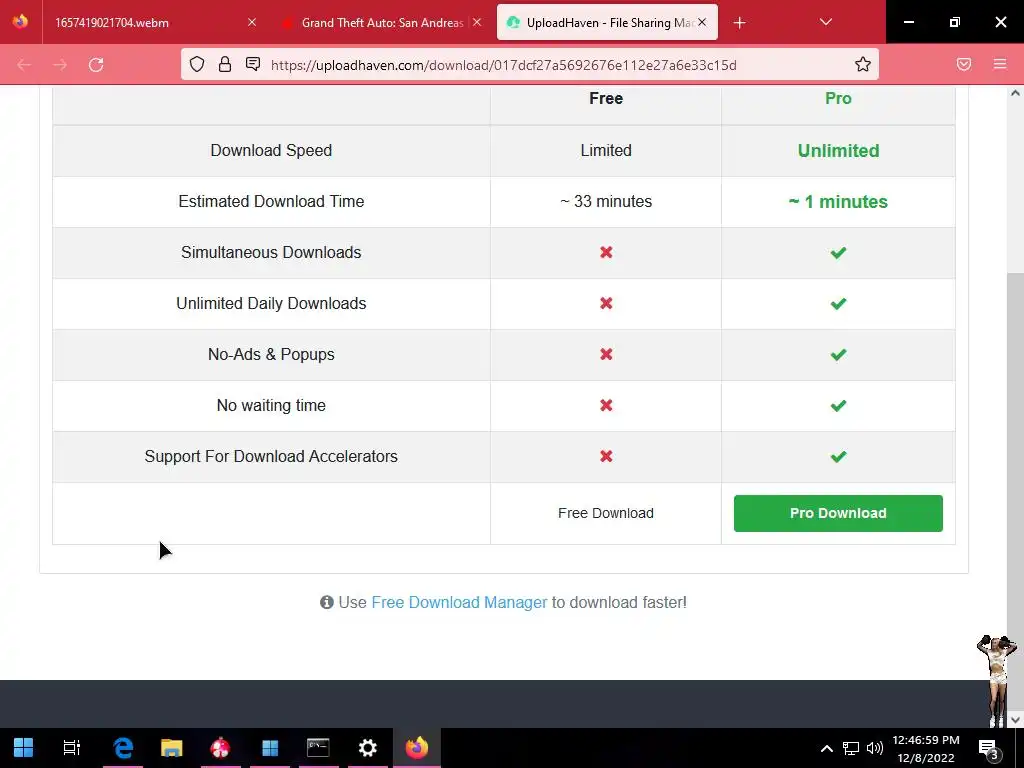Close the 1657419021704.webm tab
This screenshot has width=1024, height=768.
click(252, 22)
